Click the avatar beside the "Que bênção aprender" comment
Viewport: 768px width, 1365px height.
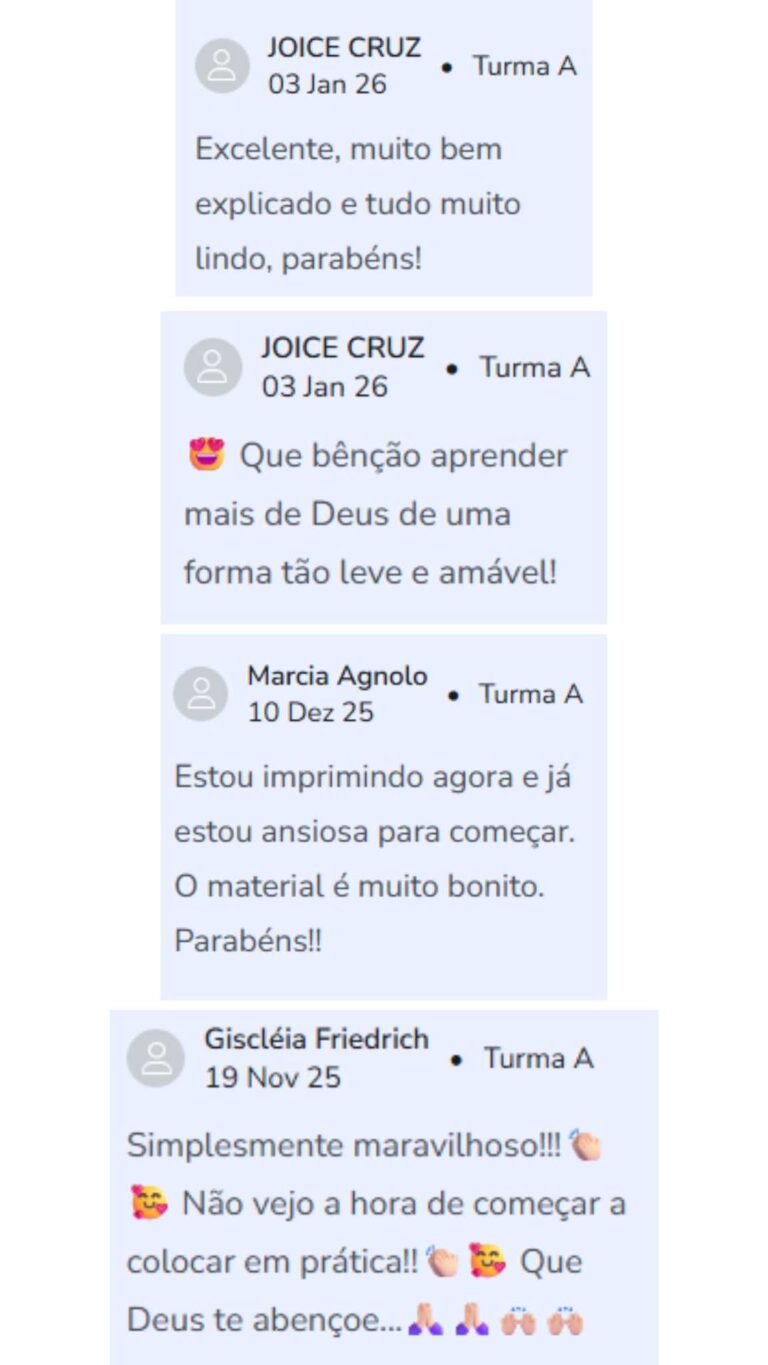tap(213, 367)
